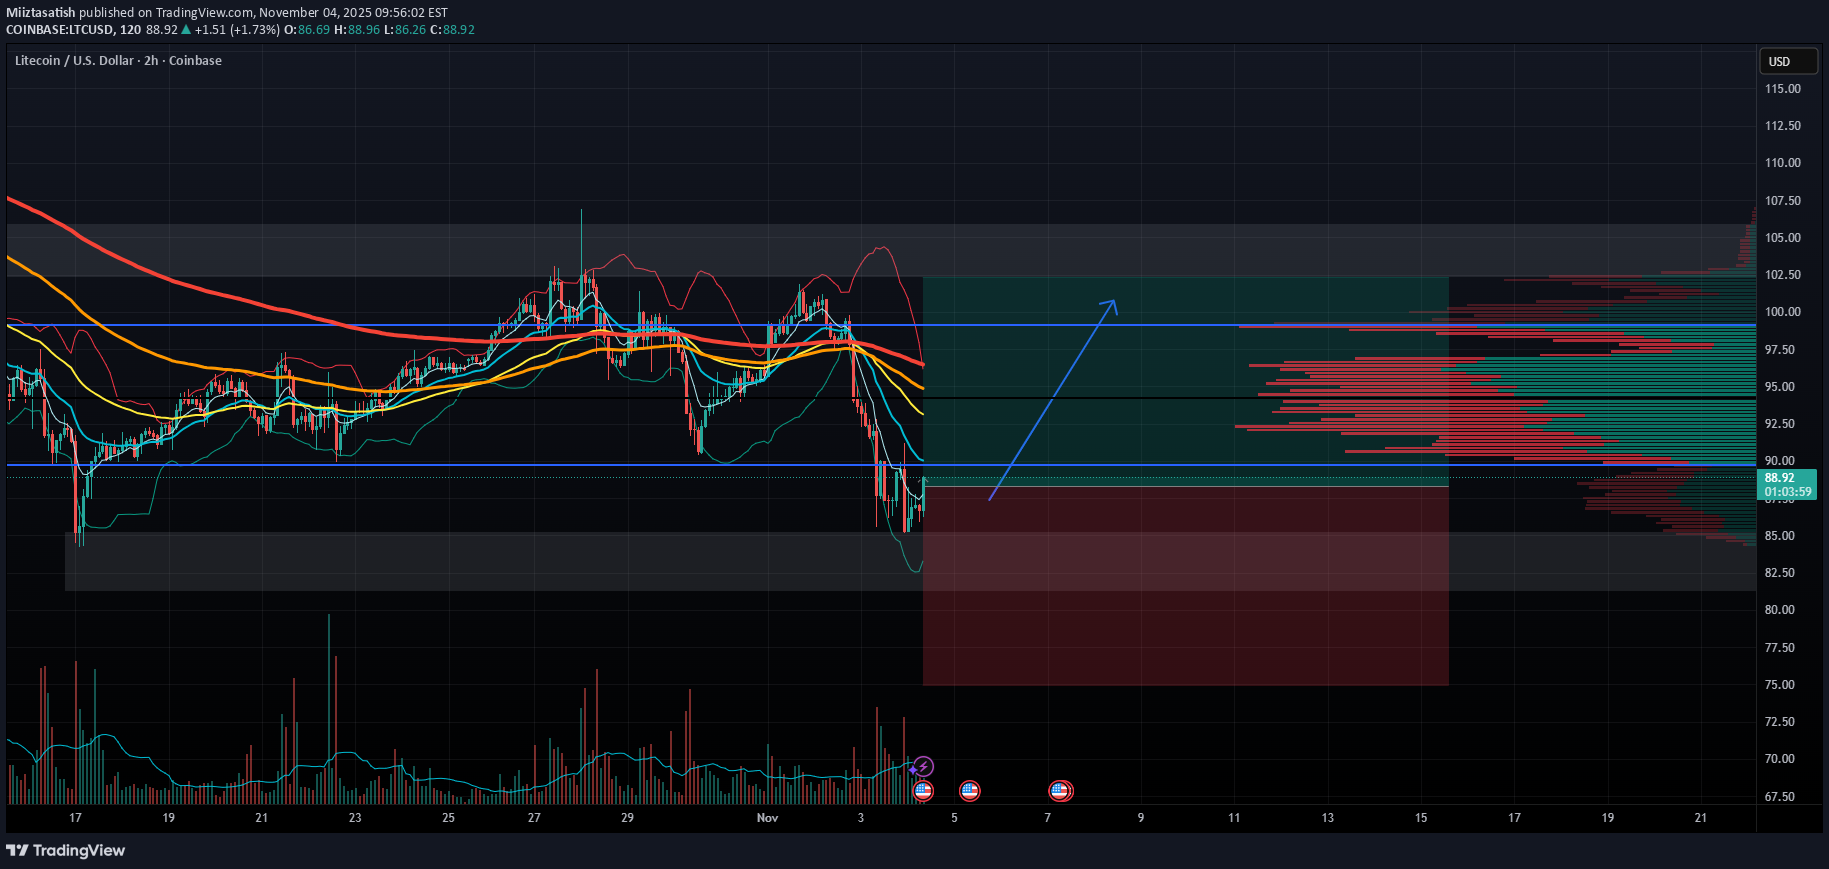The width and height of the screenshot is (1829, 869).
Task: Select the blue arrow drawing on chart
Action: tap(1052, 399)
